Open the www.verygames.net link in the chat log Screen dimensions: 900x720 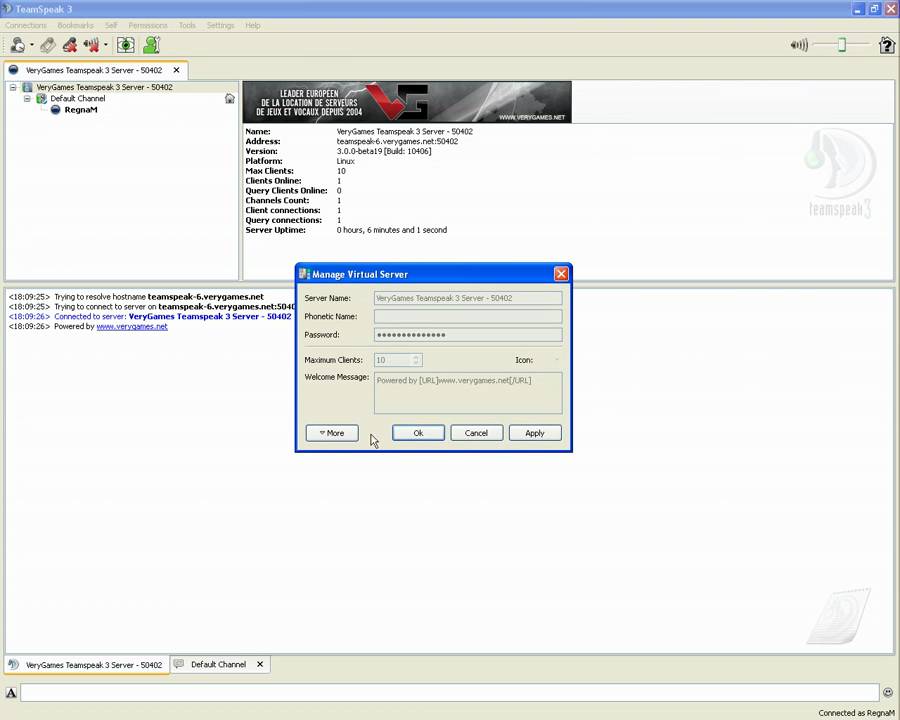coord(132,326)
